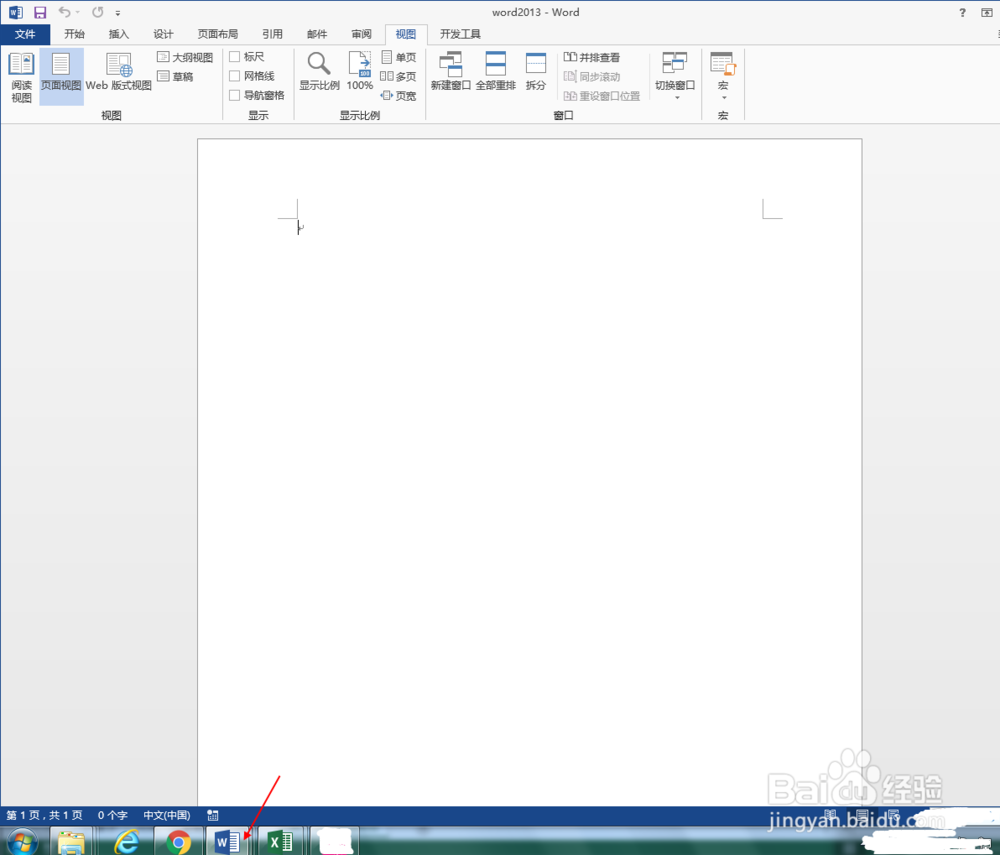
Task: Enable the 导航窗格 navigation pane checkbox
Action: tap(234, 95)
